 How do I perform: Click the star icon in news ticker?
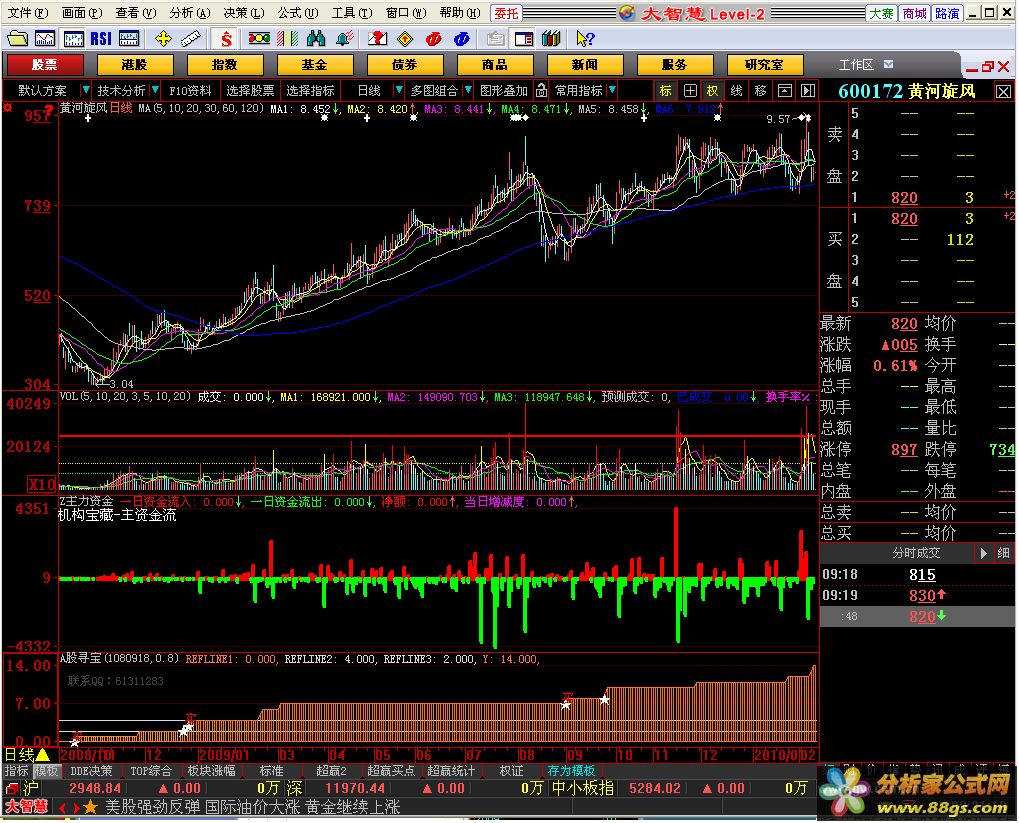pos(90,807)
